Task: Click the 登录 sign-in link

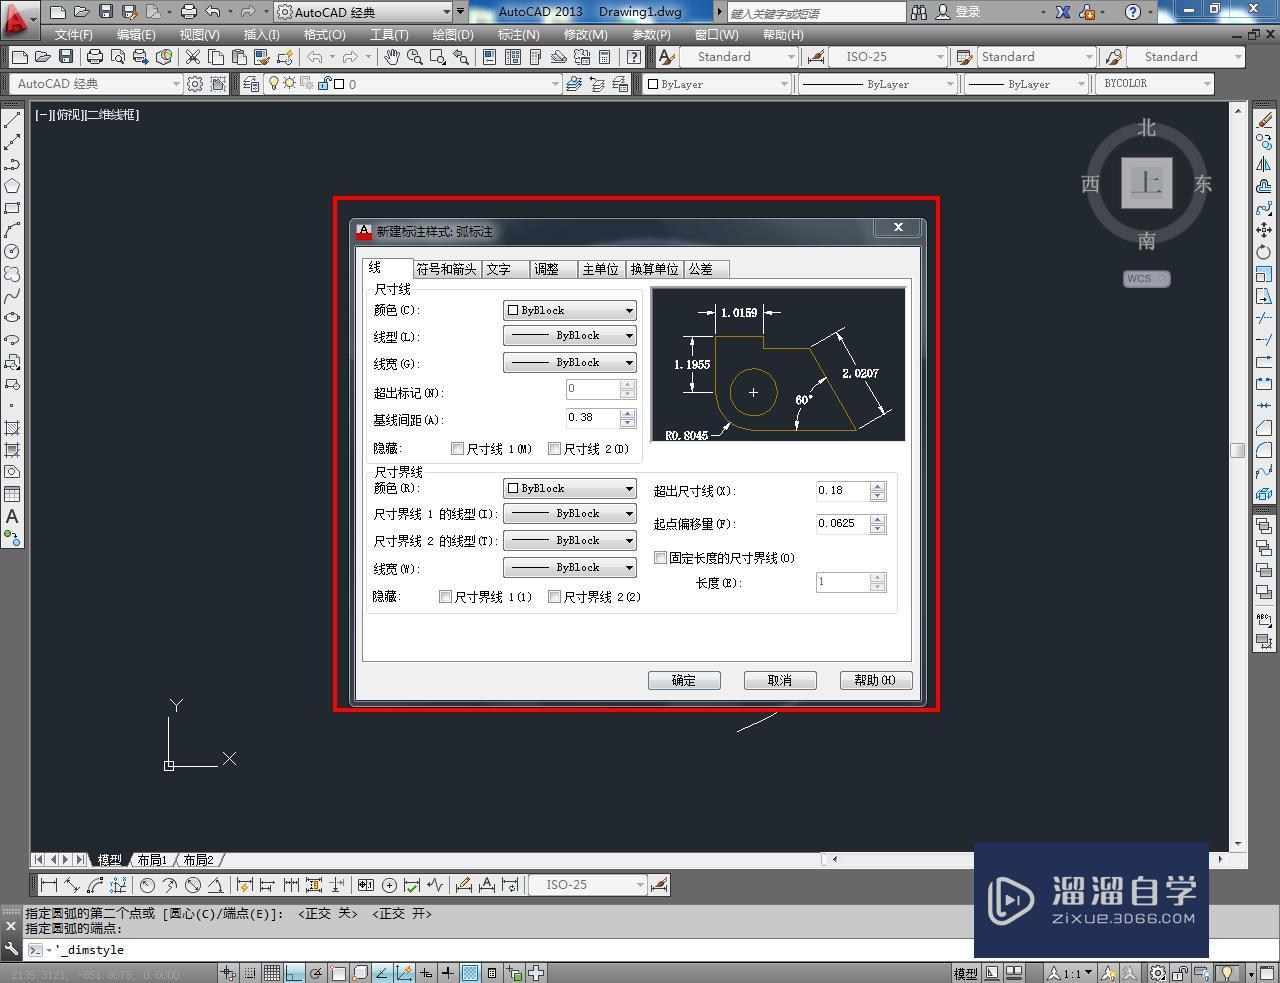Action: (968, 12)
